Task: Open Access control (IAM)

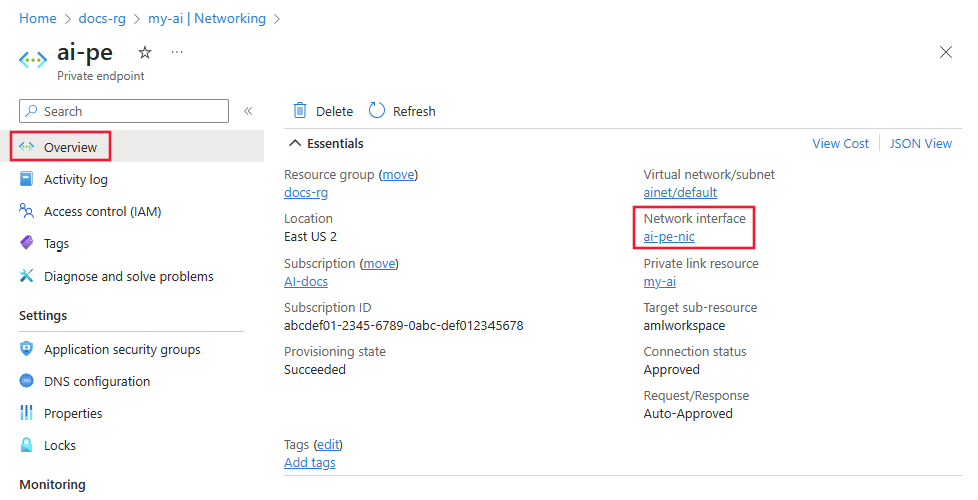Action: [x=102, y=211]
